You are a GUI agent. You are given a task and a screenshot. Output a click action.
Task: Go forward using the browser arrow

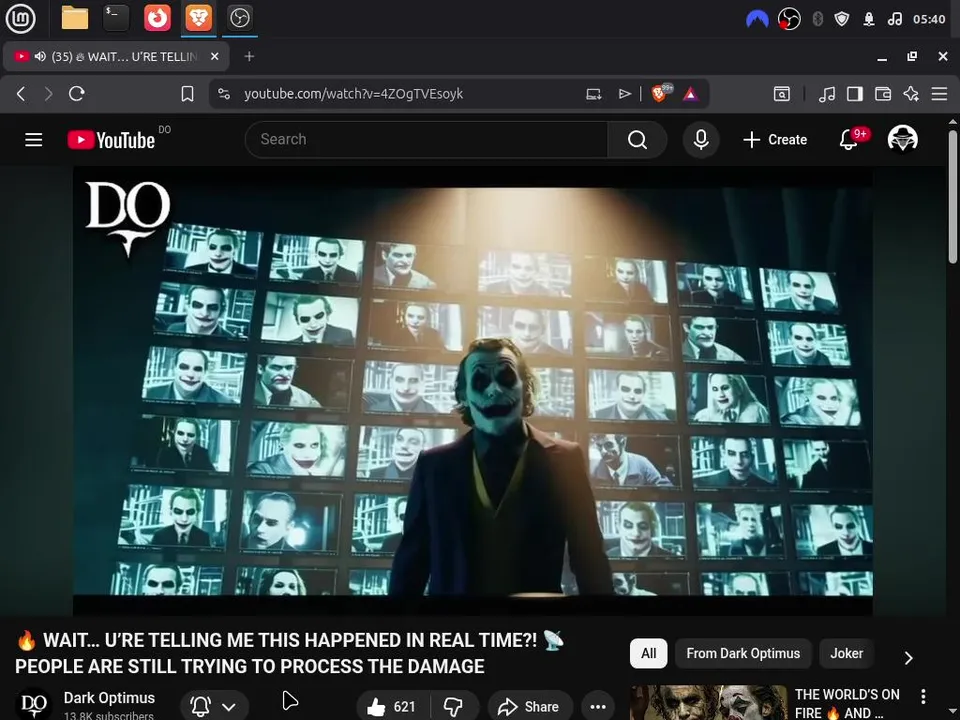coord(48,94)
